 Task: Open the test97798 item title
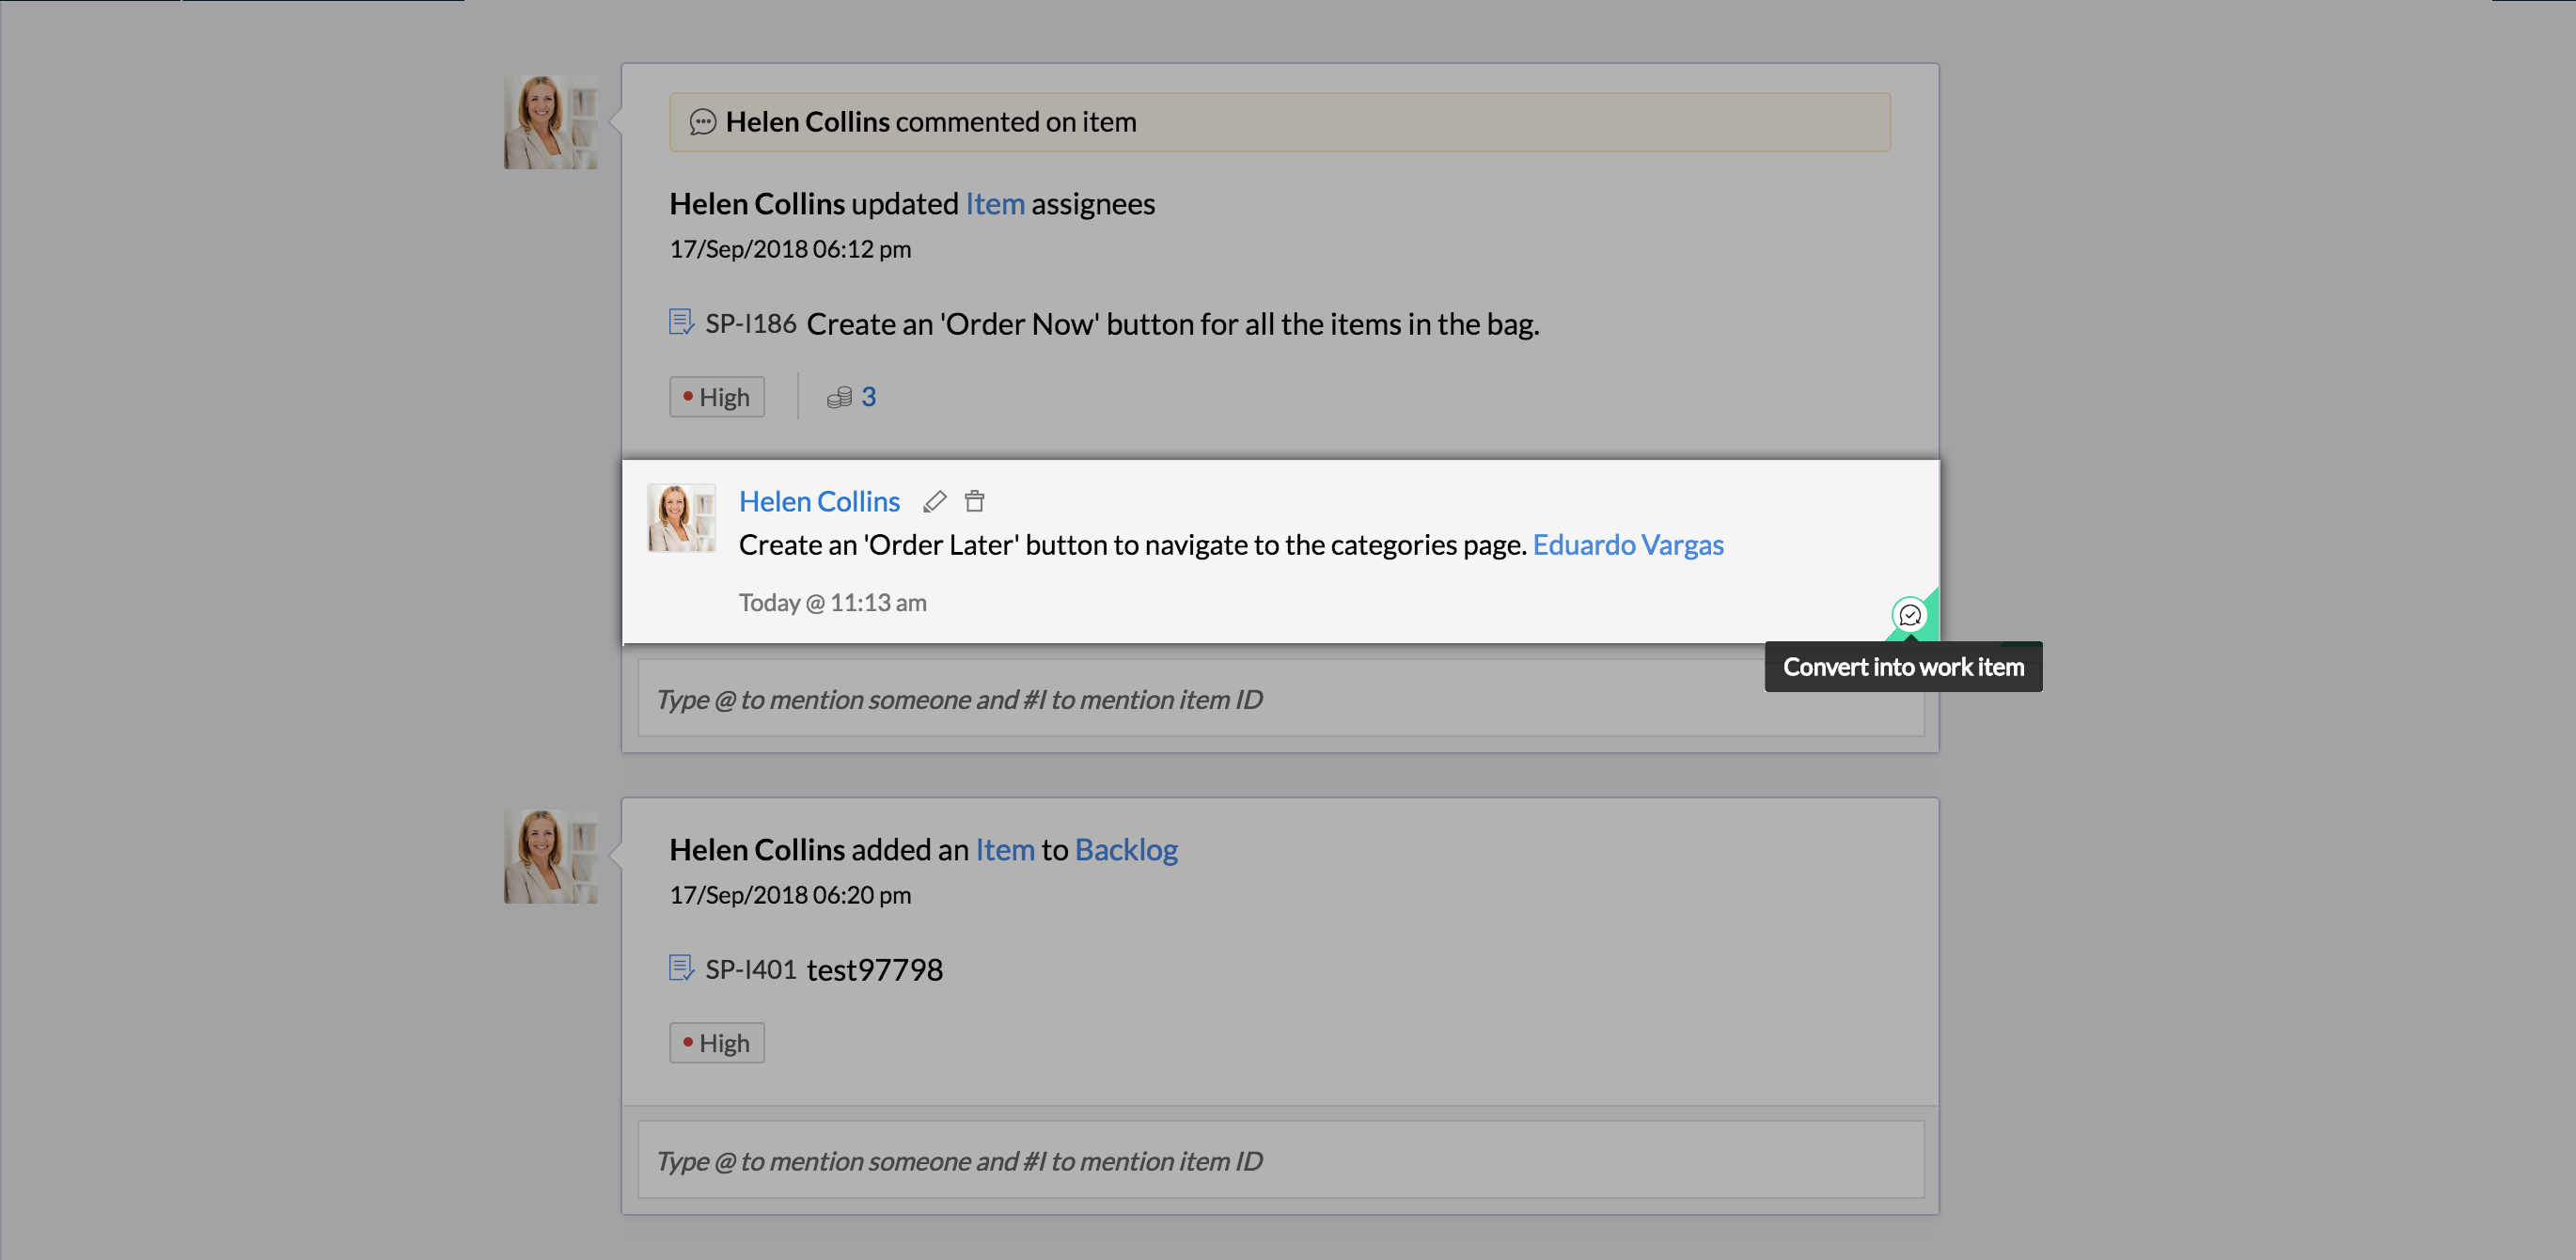[x=874, y=970]
